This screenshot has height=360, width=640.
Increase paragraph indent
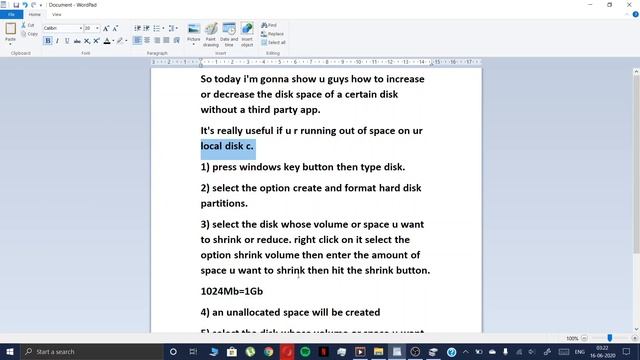pos(147,28)
